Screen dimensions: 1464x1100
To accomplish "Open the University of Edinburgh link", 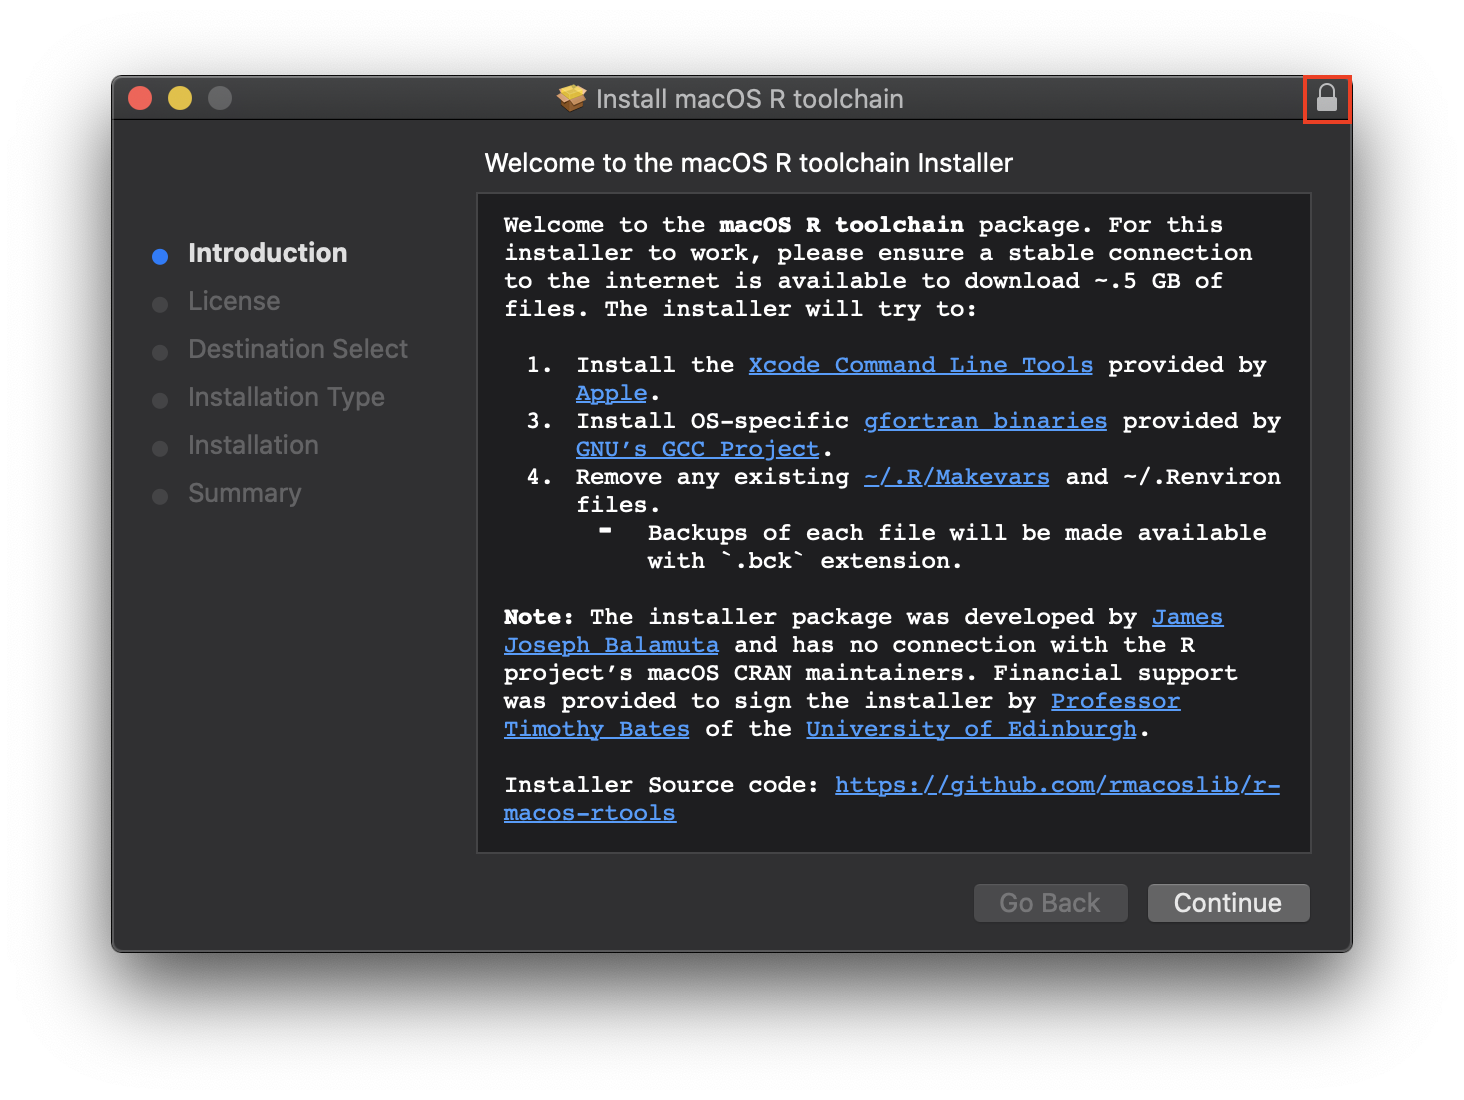I will click(x=971, y=729).
